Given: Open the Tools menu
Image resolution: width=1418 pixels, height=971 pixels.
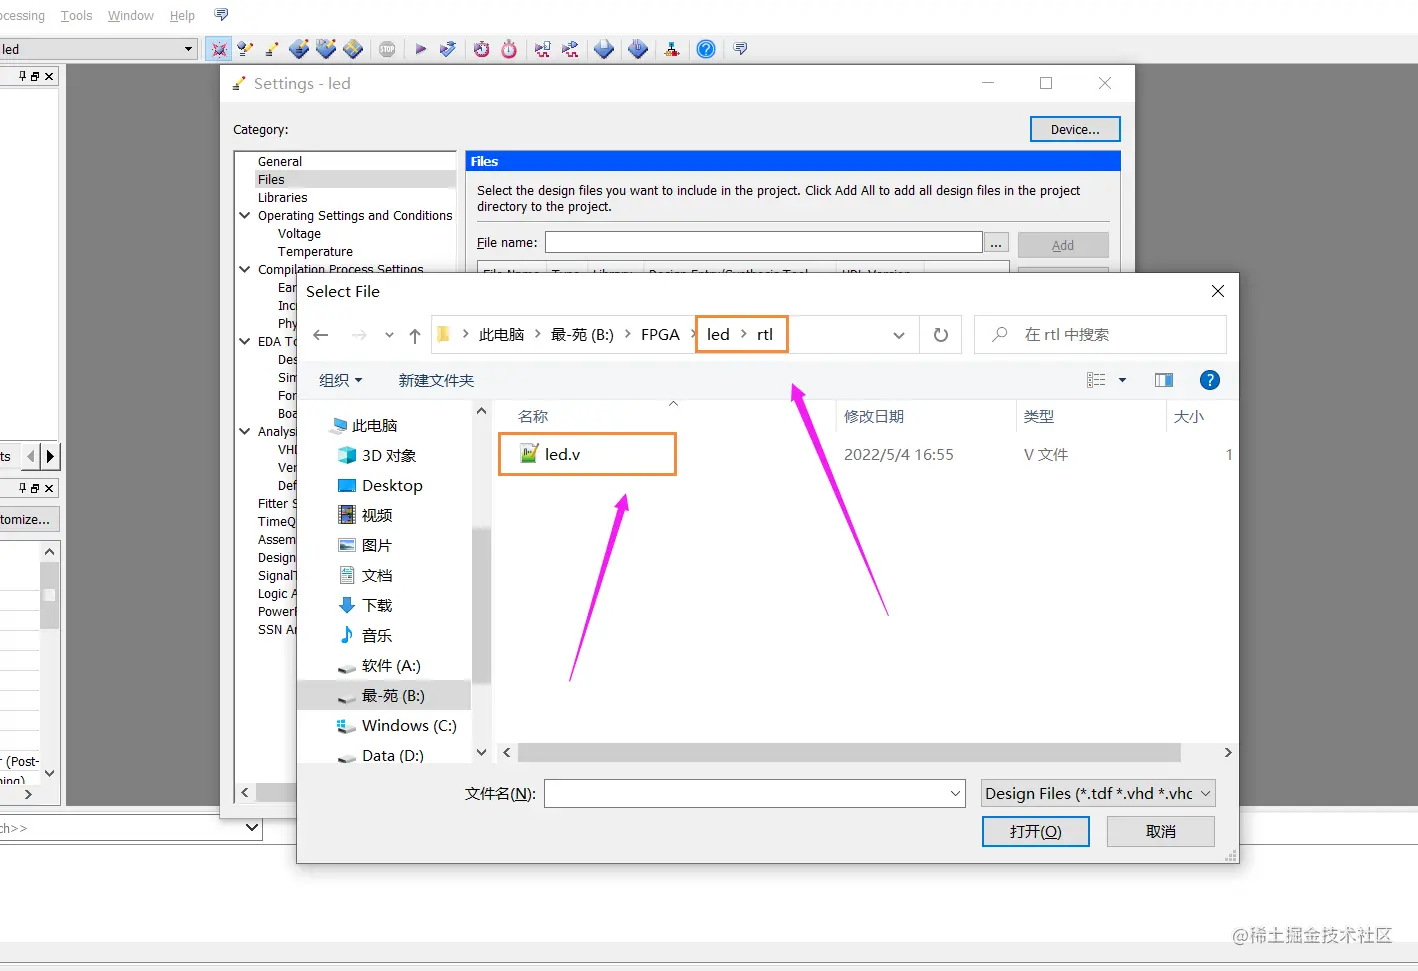Looking at the screenshot, I should (x=76, y=16).
